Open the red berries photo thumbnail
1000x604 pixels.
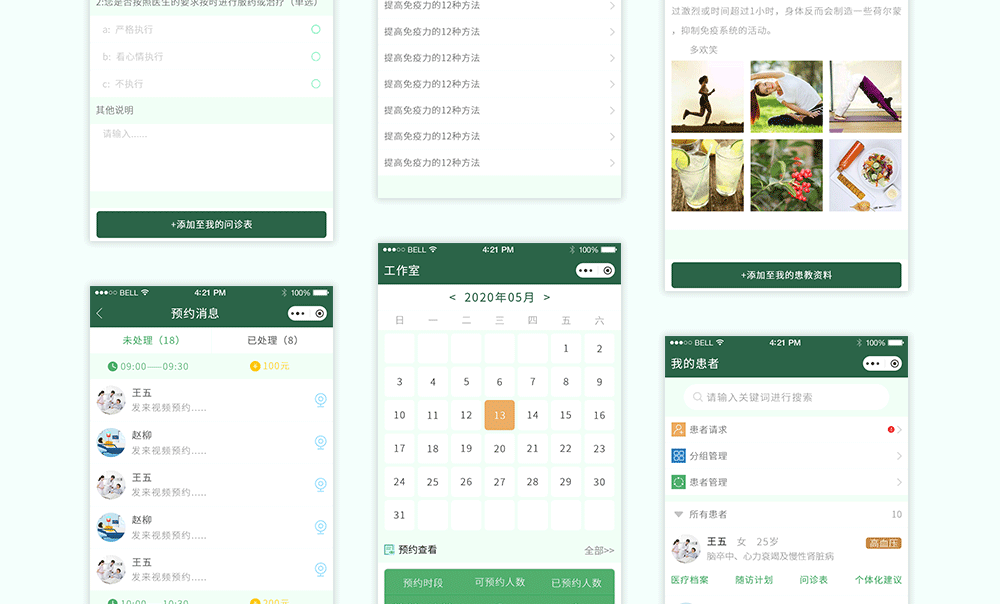786,175
